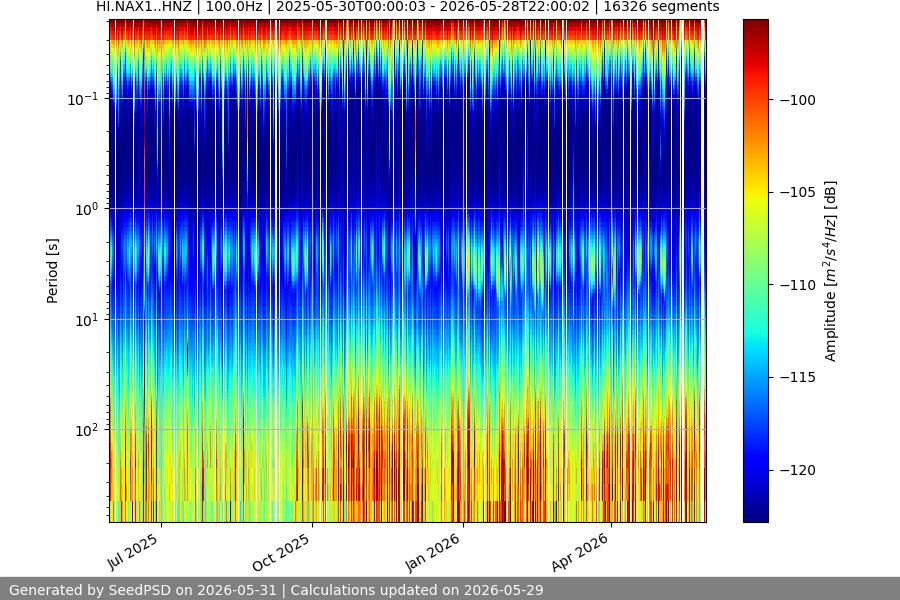Click the 'Period [s]' y-axis label
The image size is (900, 600).
(52, 271)
